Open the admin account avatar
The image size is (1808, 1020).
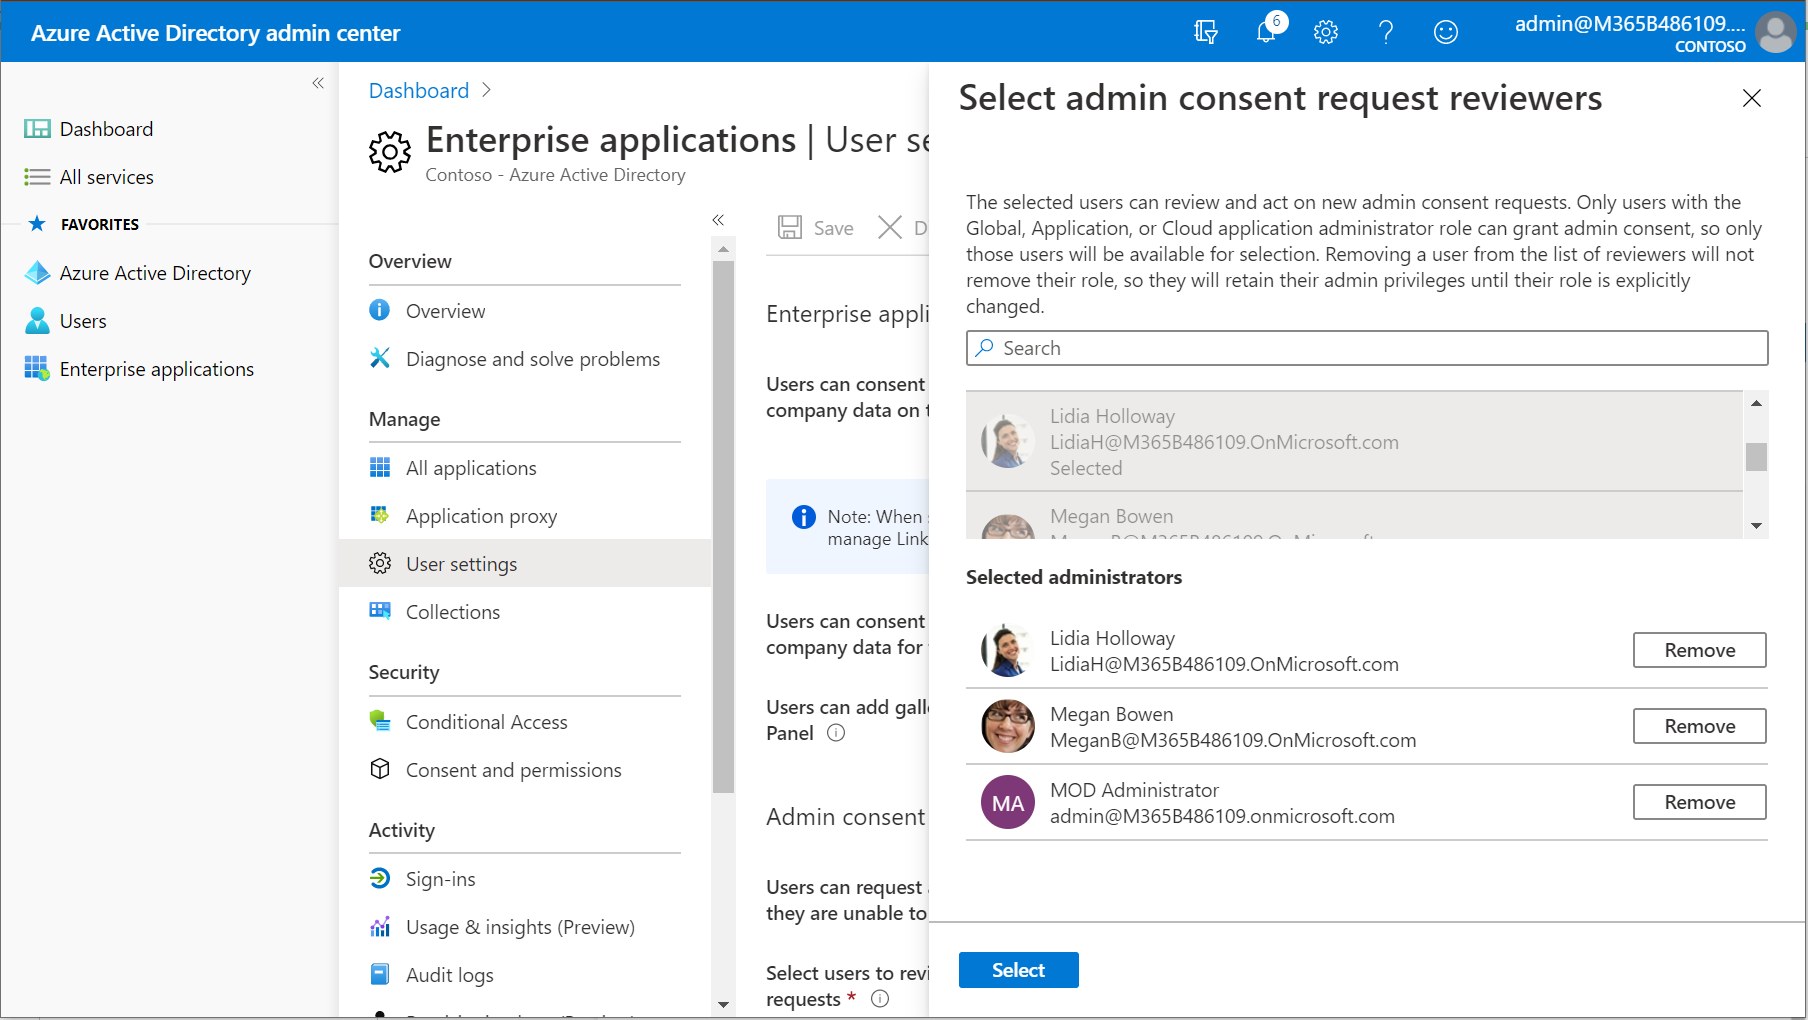(x=1776, y=32)
